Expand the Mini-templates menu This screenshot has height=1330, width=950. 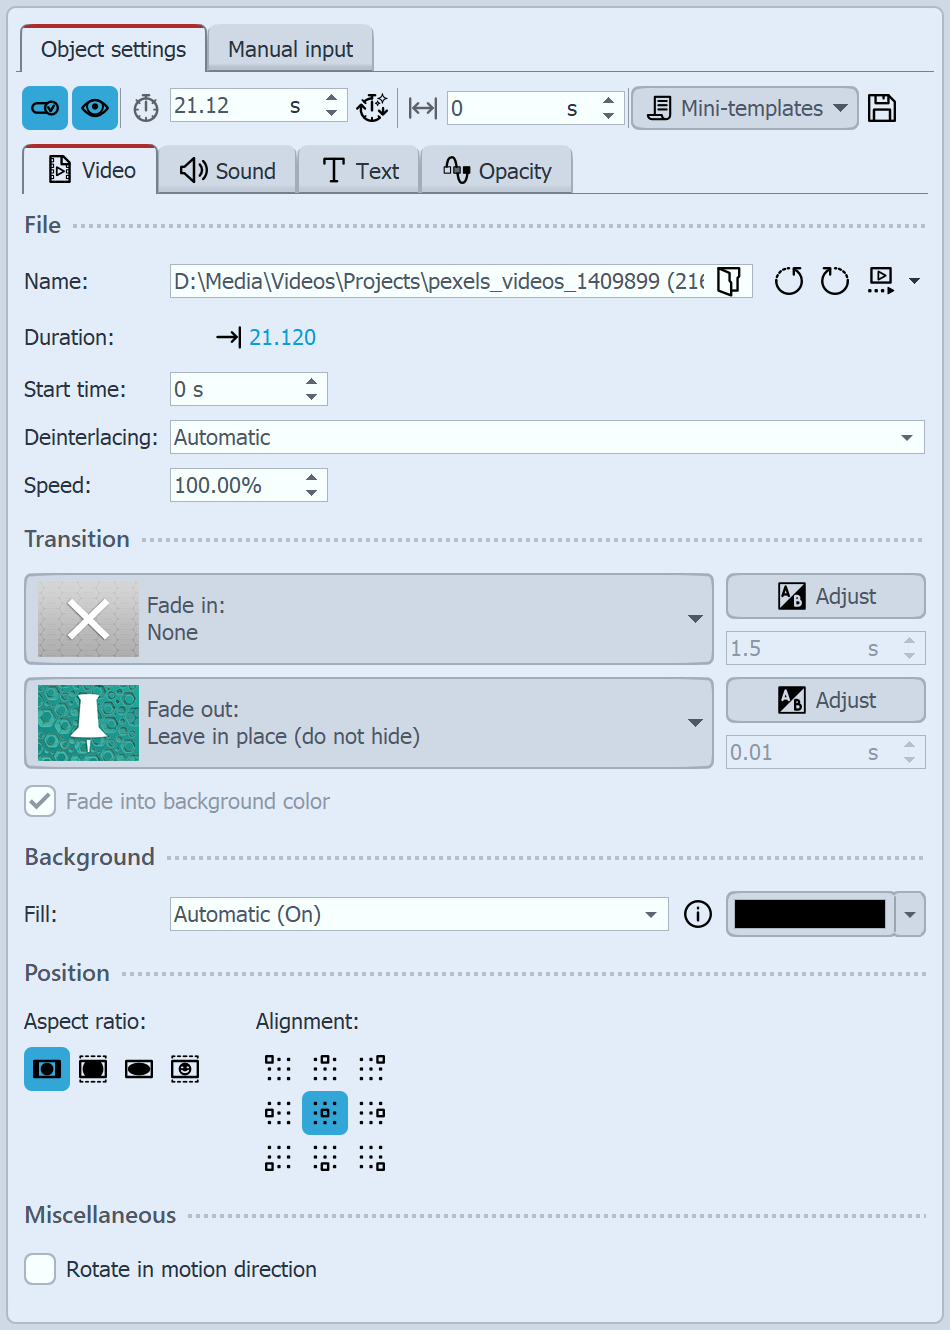click(744, 108)
